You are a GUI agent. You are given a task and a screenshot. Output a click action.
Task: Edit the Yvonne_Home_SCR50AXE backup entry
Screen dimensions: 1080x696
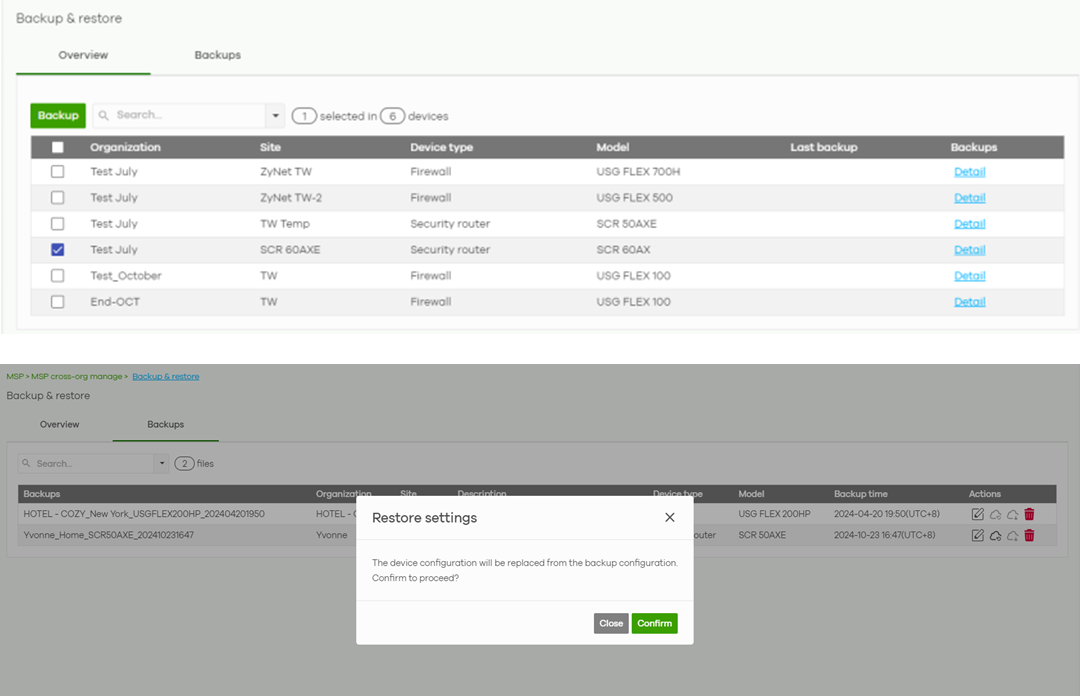977,535
